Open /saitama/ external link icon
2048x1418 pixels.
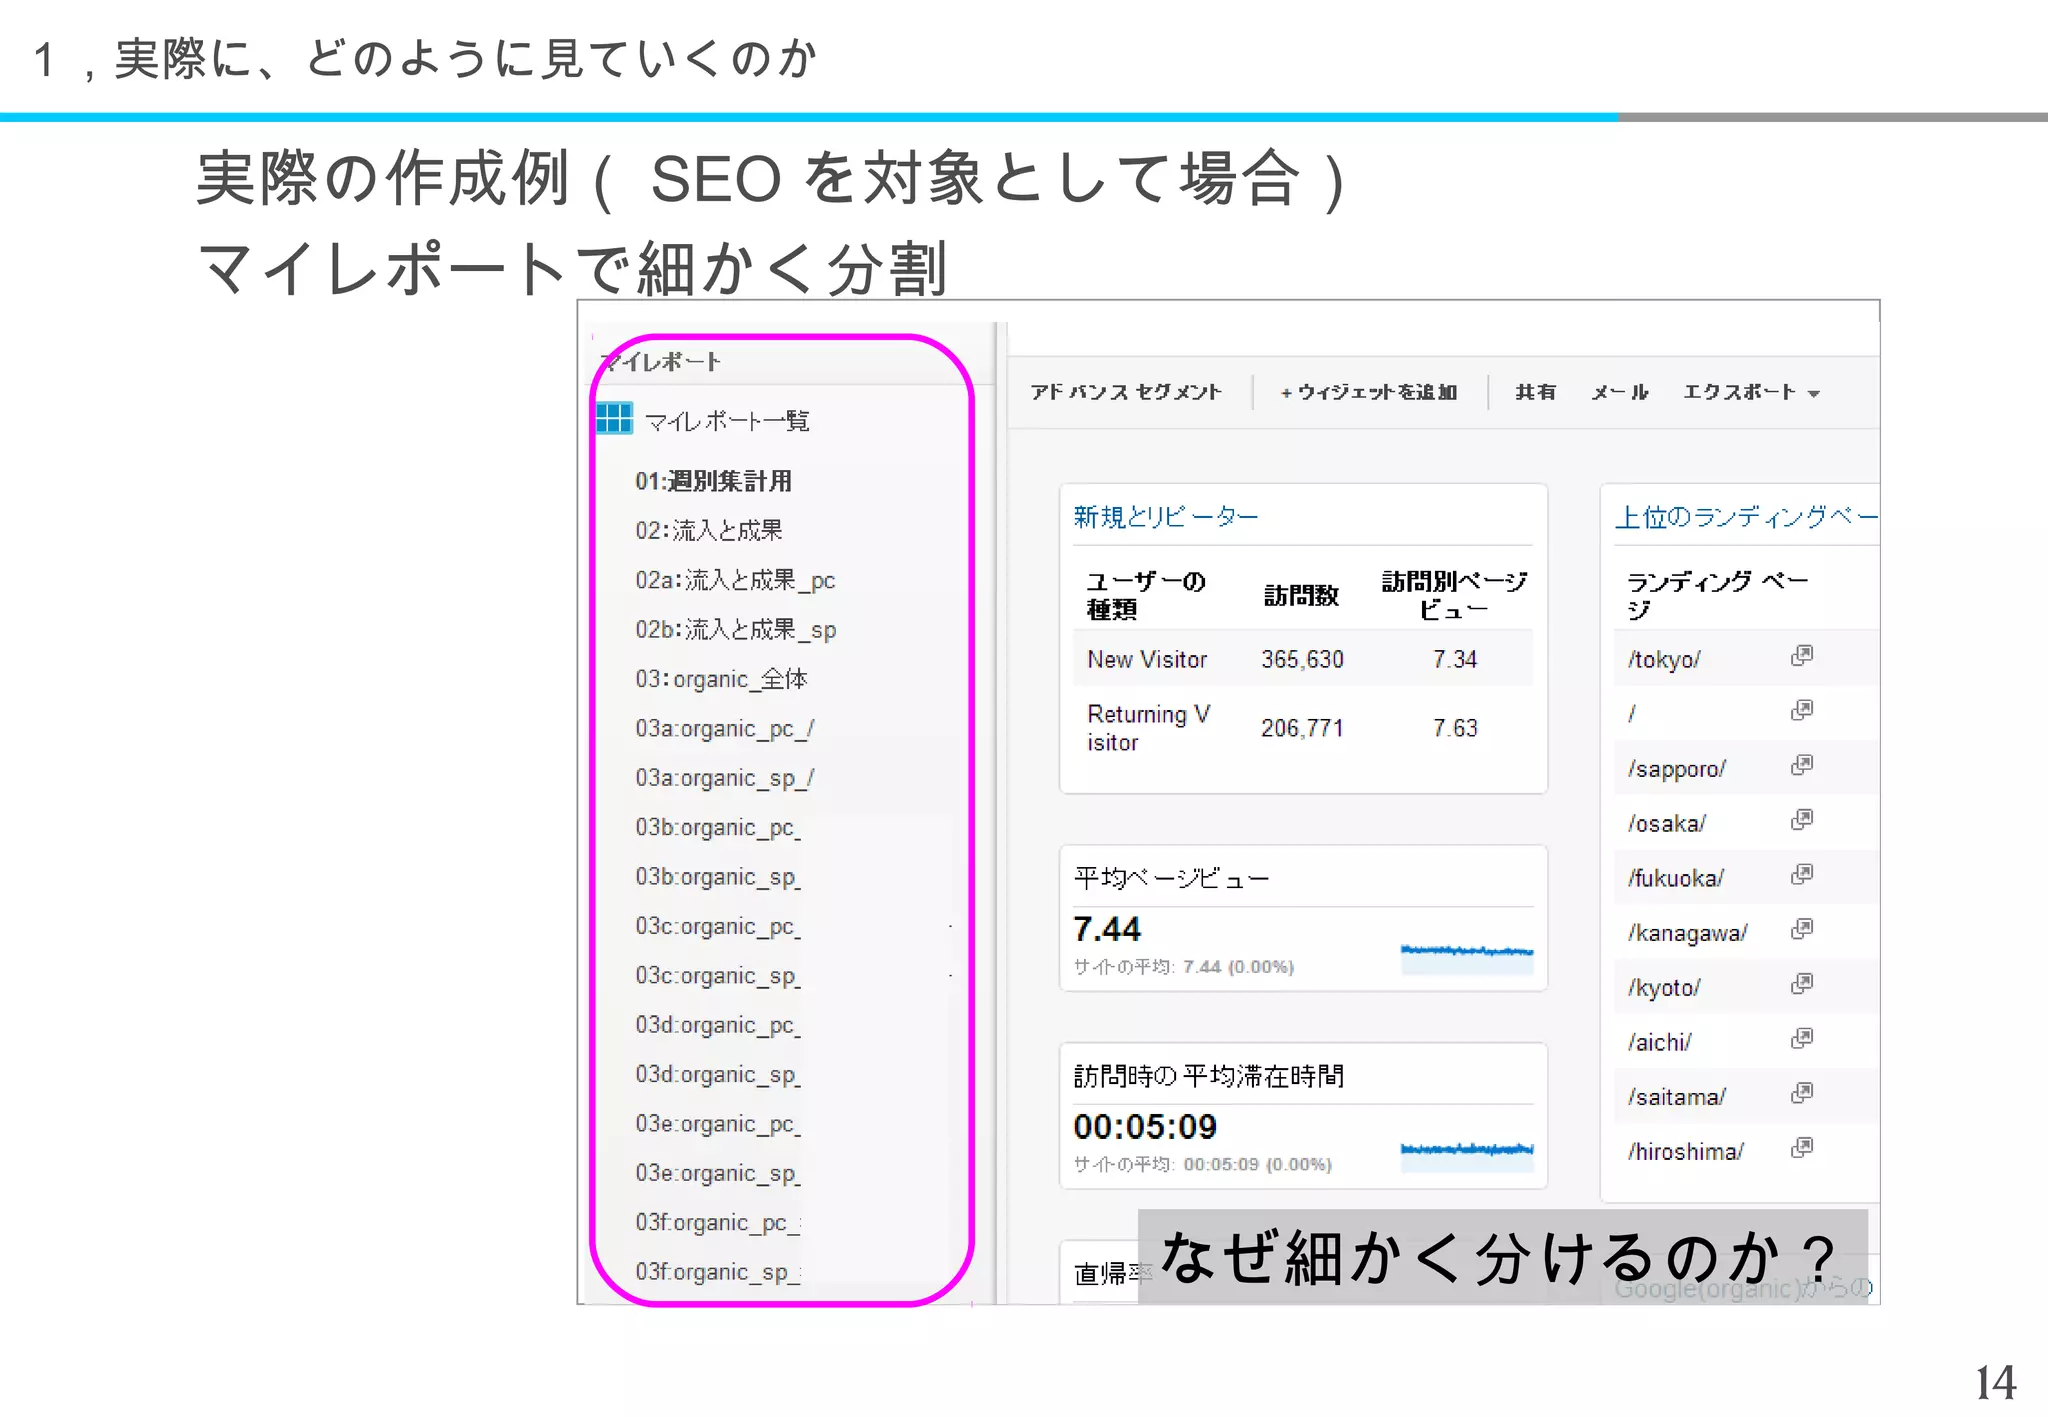point(1801,1094)
